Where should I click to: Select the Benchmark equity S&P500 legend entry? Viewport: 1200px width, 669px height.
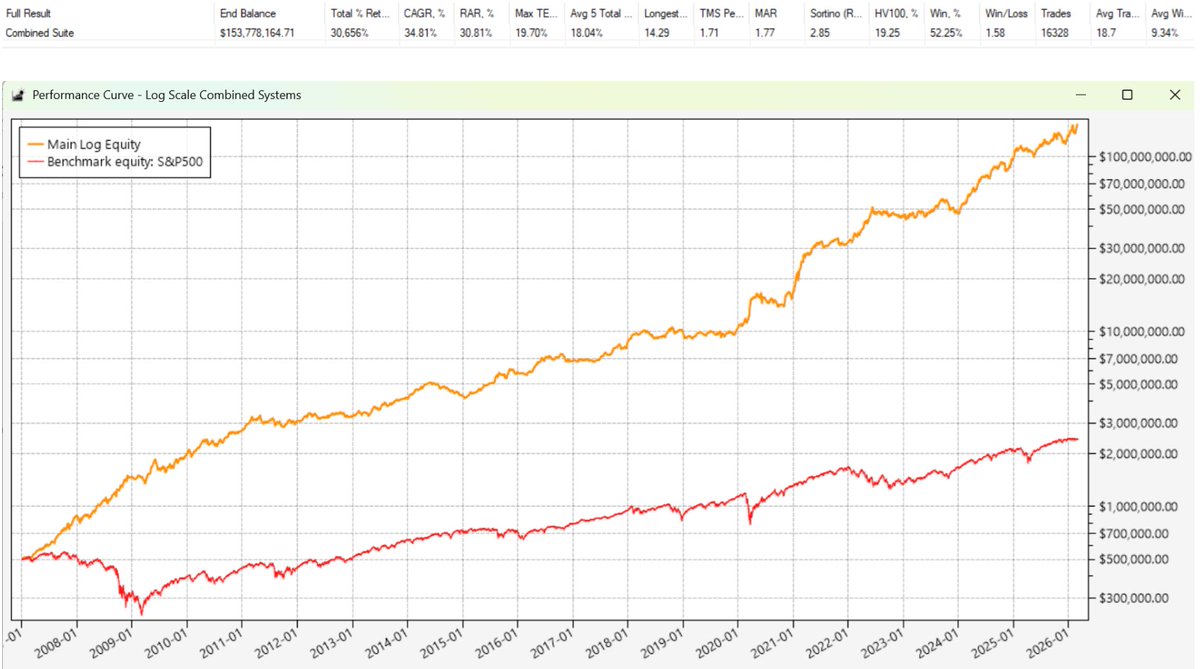[x=115, y=160]
